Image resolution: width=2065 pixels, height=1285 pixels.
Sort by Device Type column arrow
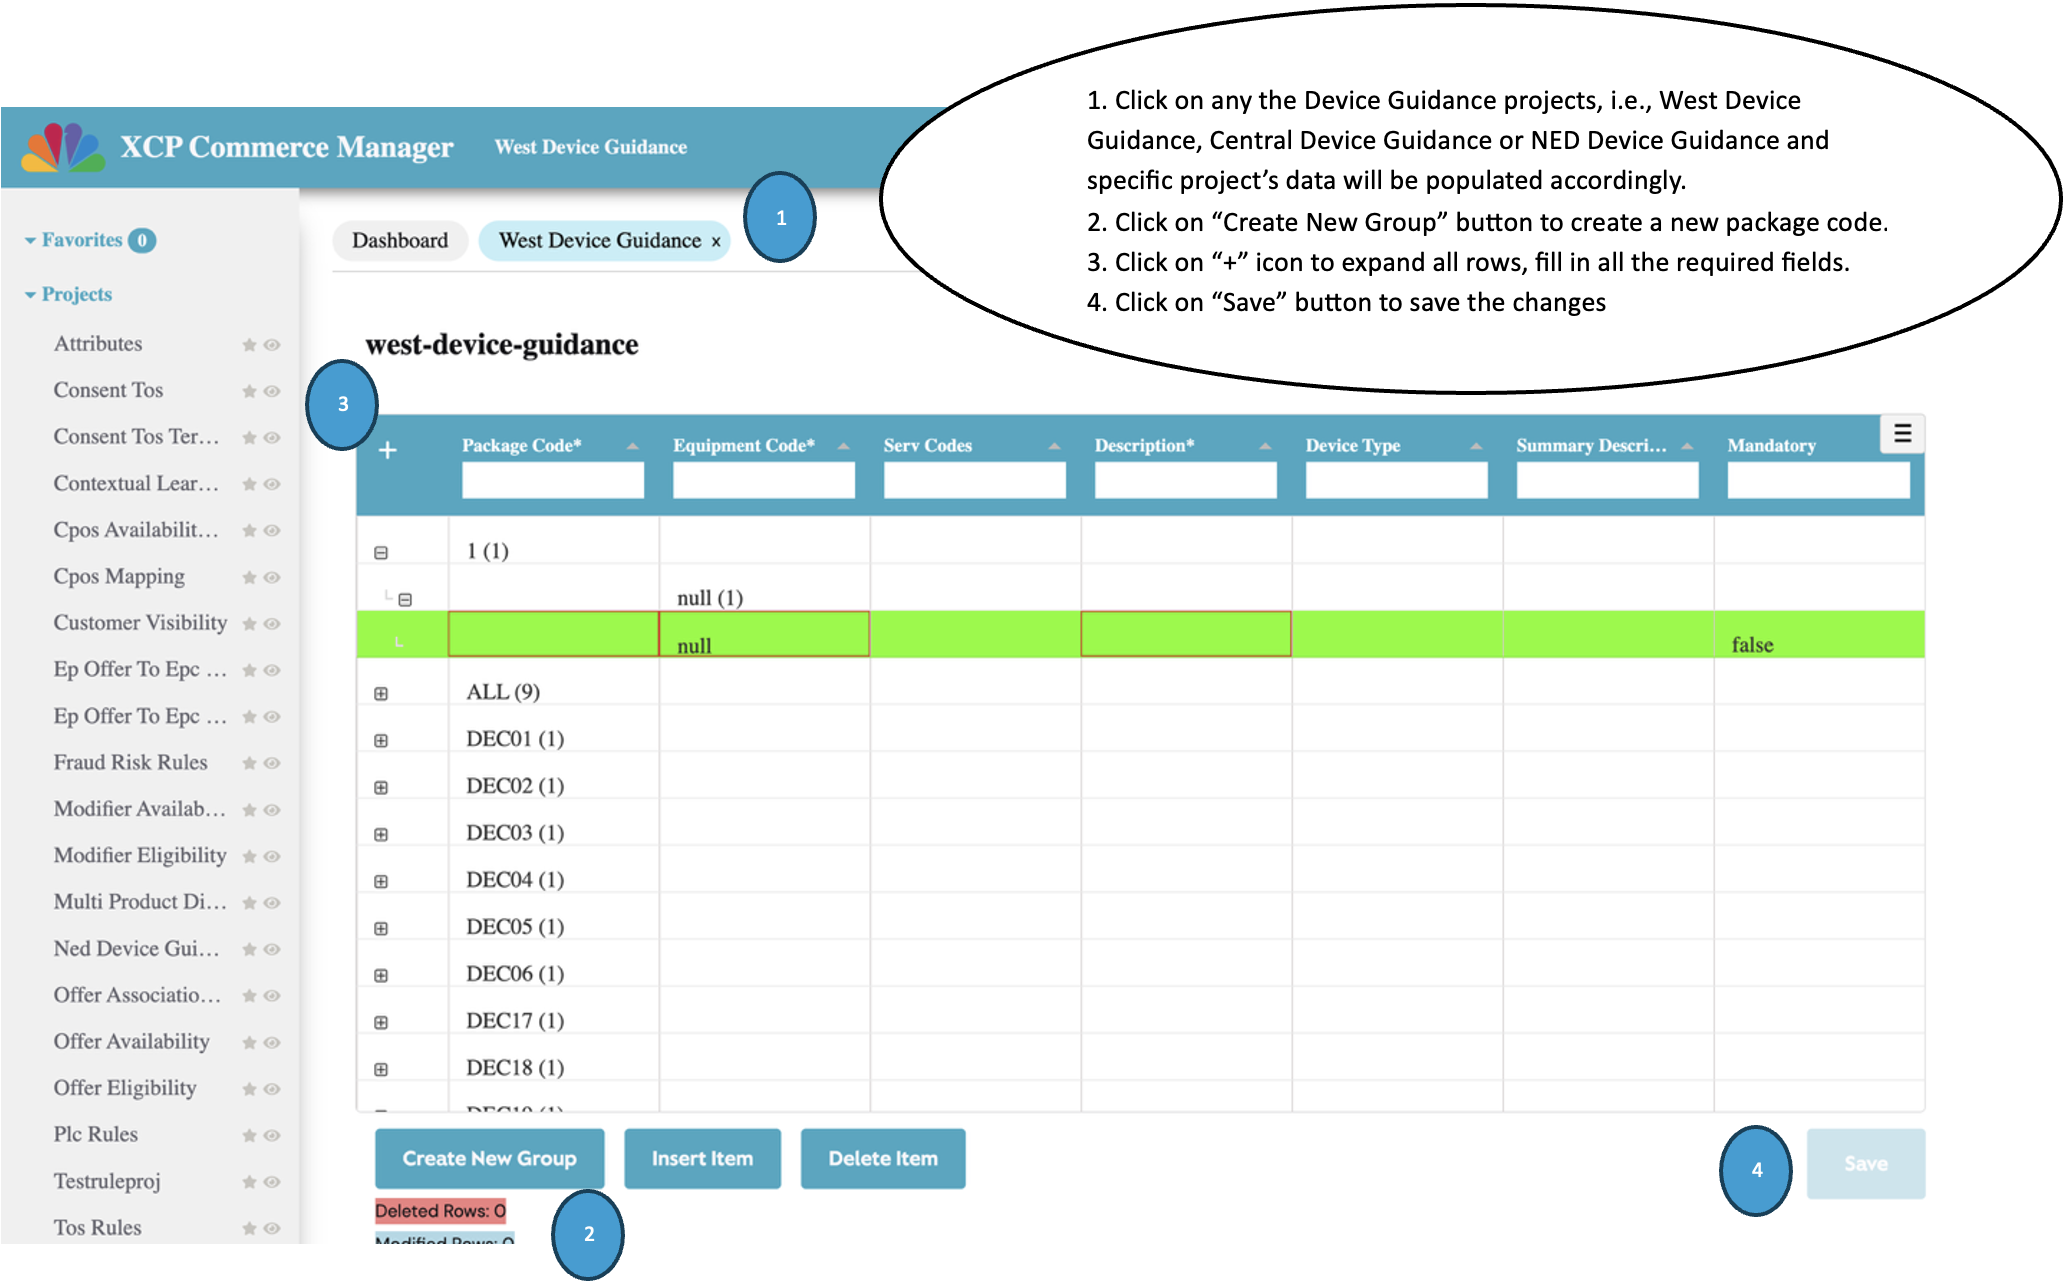[x=1476, y=446]
